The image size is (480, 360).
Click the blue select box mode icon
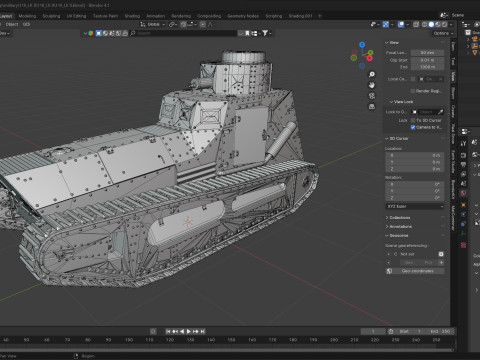99,33
